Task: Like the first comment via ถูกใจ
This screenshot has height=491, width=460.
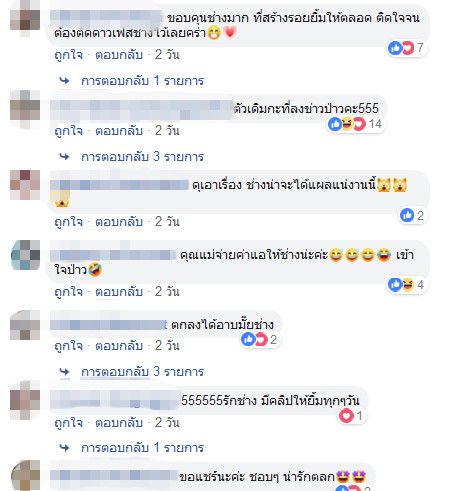Action: click(69, 55)
